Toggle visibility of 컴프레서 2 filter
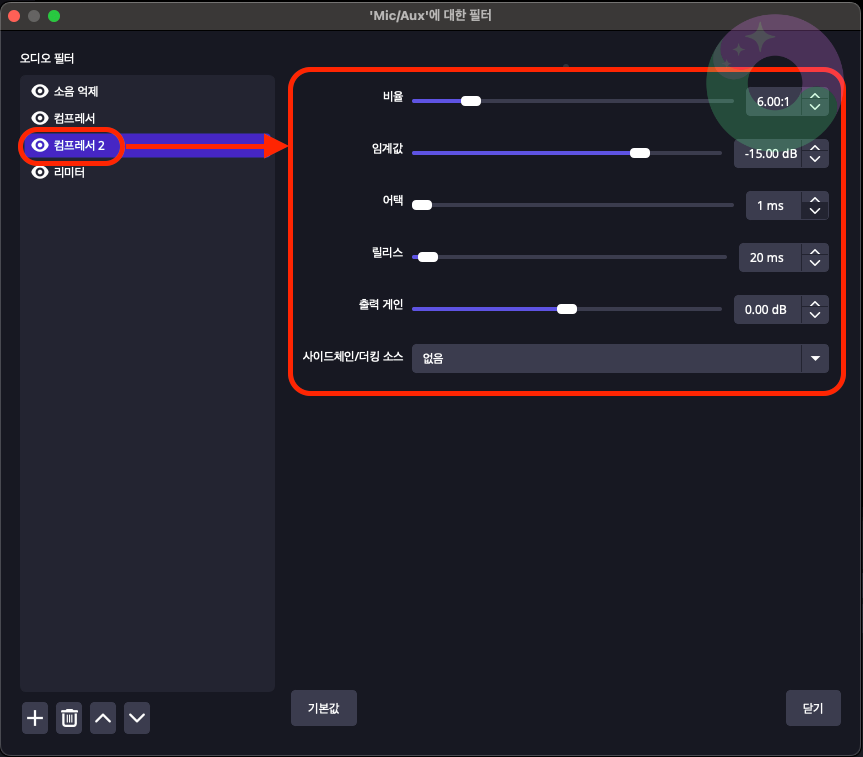Viewport: 863px width, 757px height. (x=40, y=145)
